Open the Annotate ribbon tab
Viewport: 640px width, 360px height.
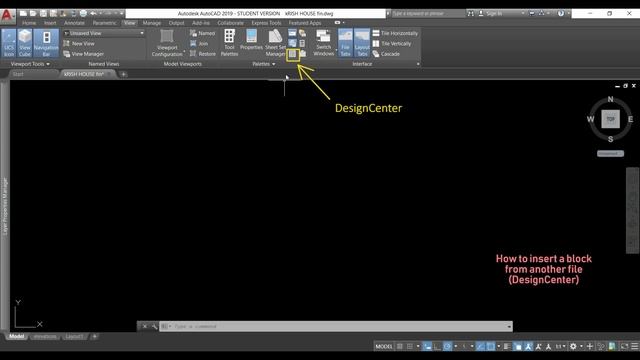pyautogui.click(x=74, y=23)
